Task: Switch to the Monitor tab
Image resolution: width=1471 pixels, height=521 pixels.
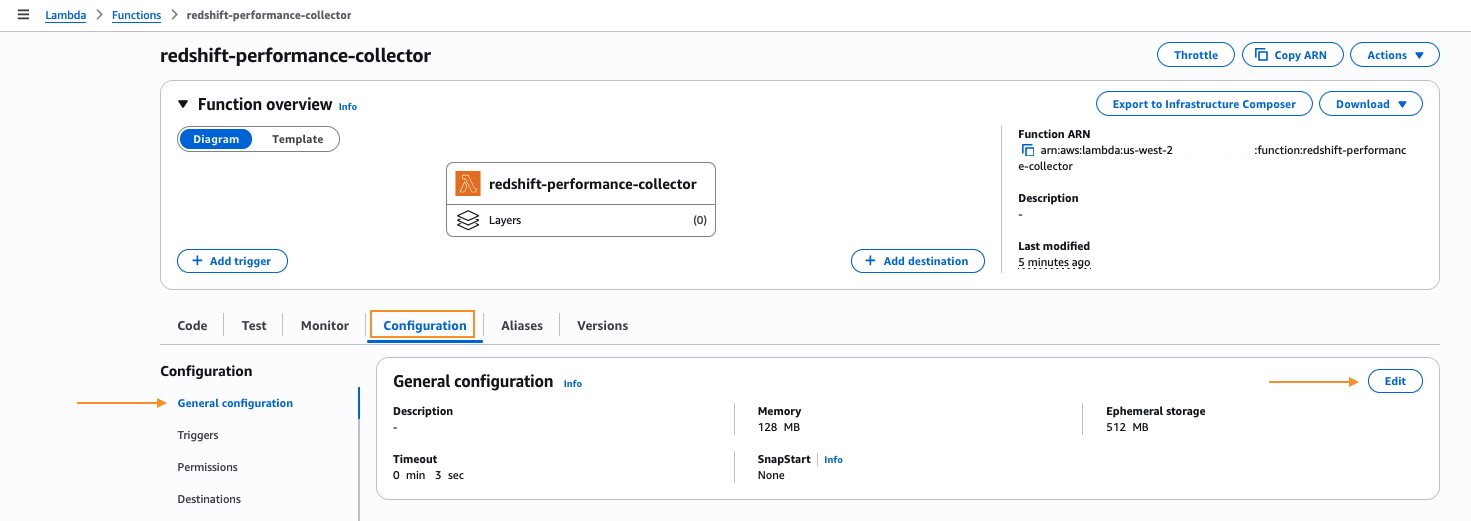Action: click(325, 325)
